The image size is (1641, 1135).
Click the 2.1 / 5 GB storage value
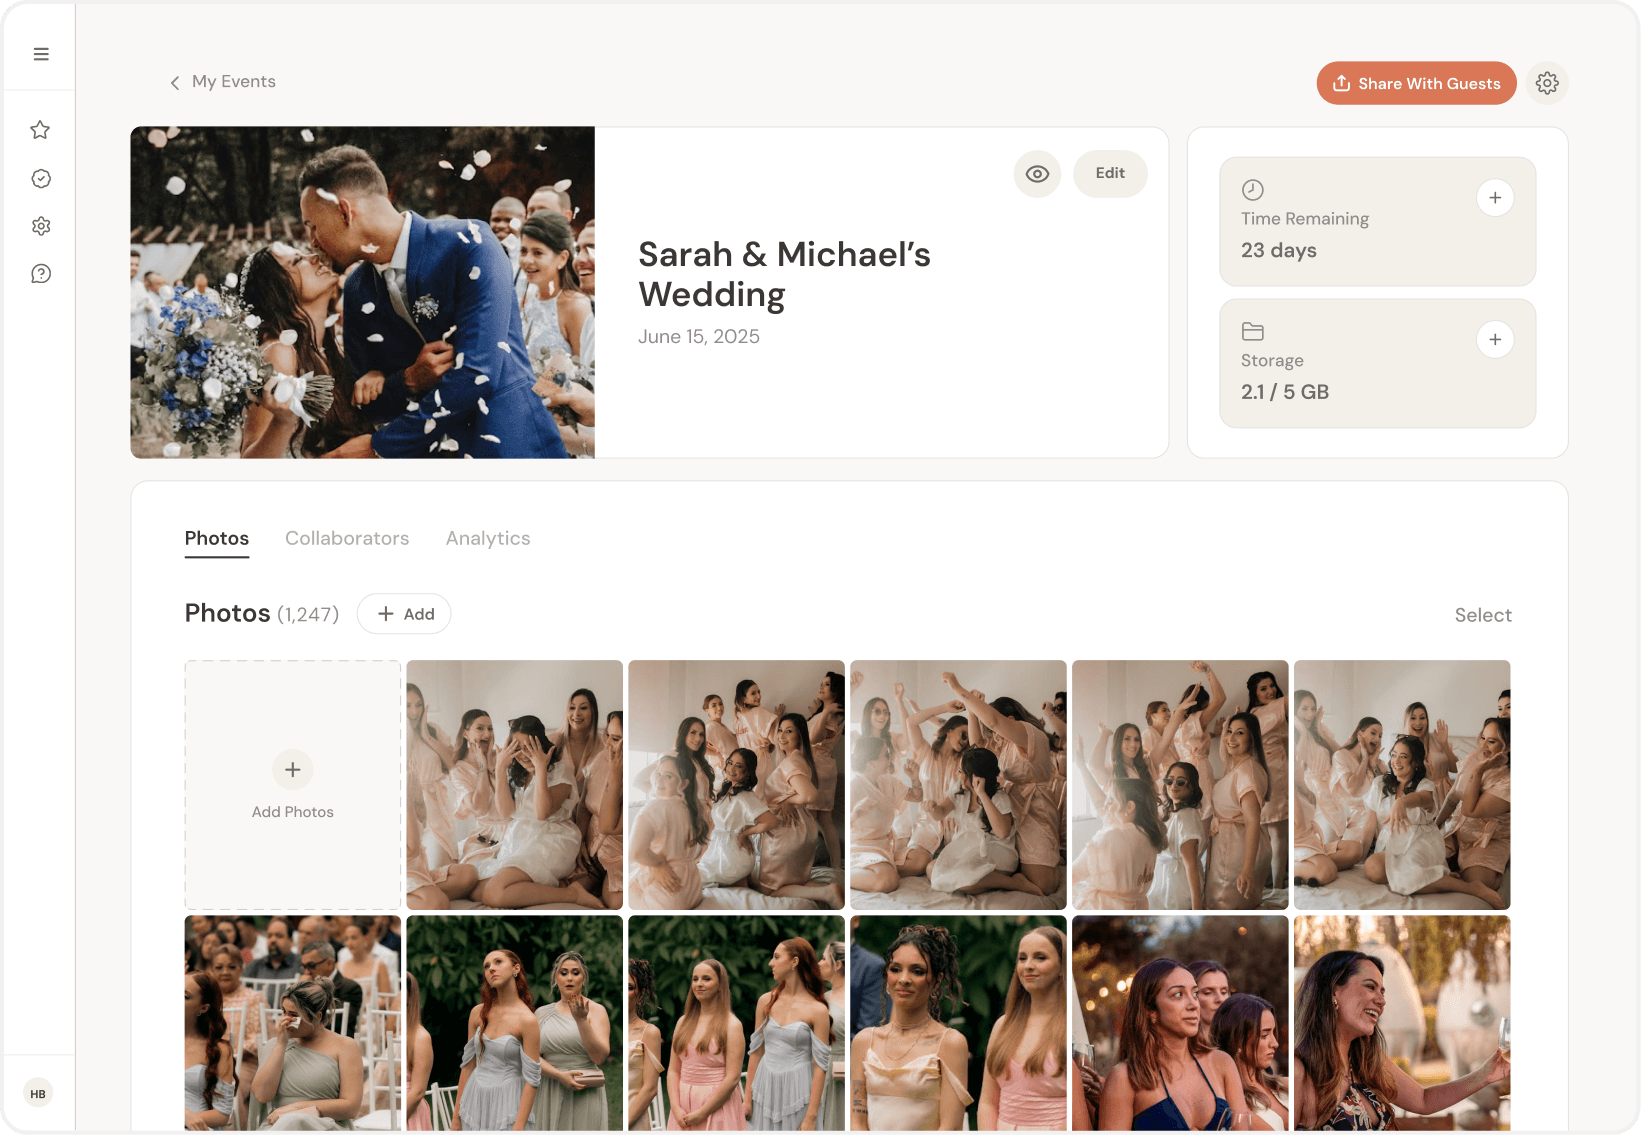click(x=1285, y=392)
